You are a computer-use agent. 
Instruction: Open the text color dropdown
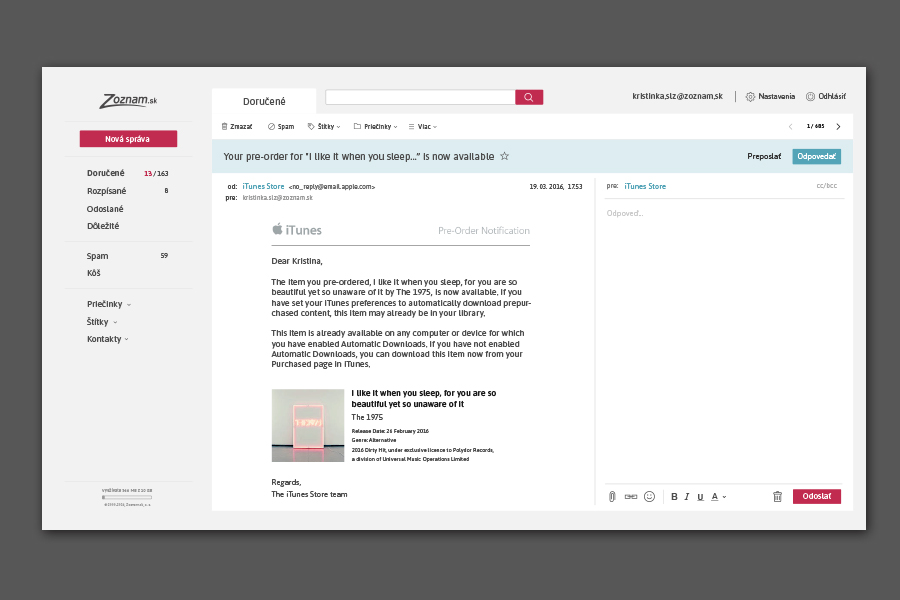tap(718, 496)
